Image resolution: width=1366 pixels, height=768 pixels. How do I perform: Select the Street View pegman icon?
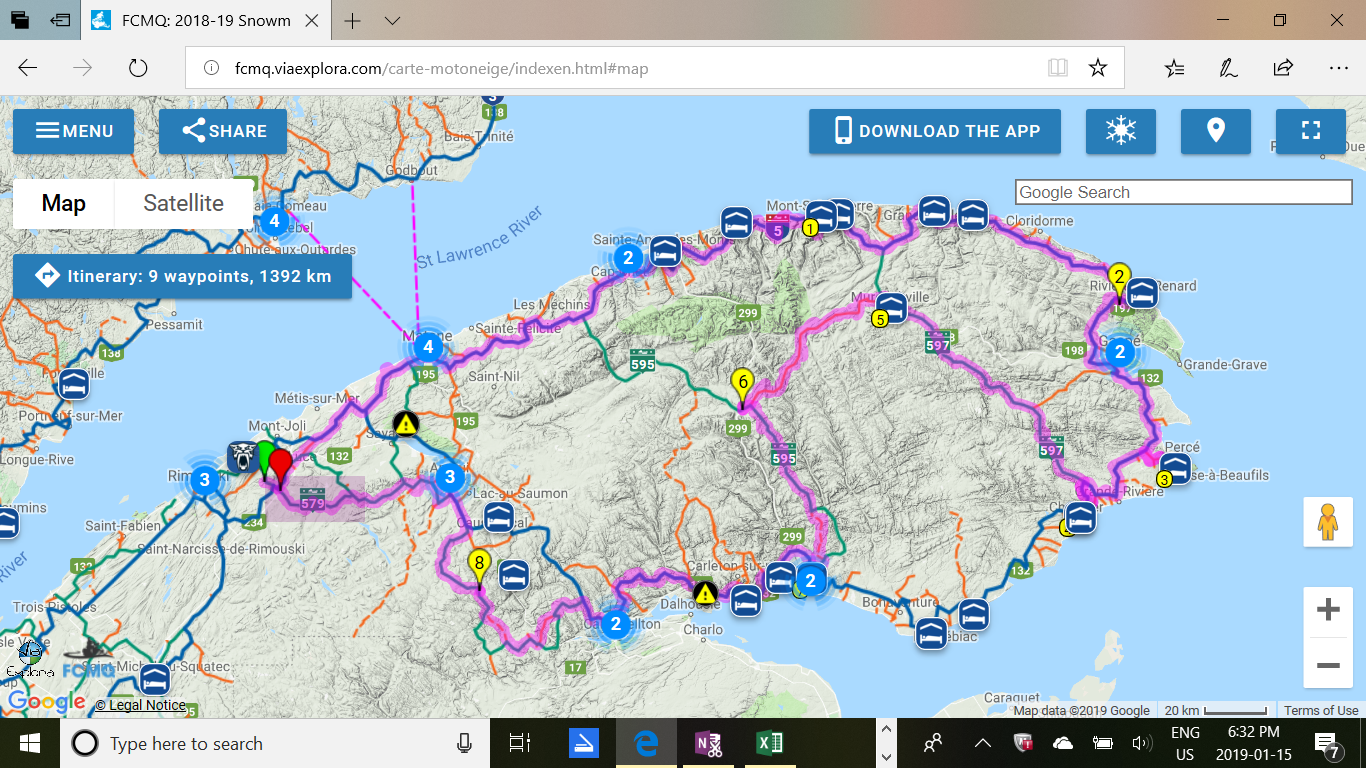pyautogui.click(x=1328, y=522)
